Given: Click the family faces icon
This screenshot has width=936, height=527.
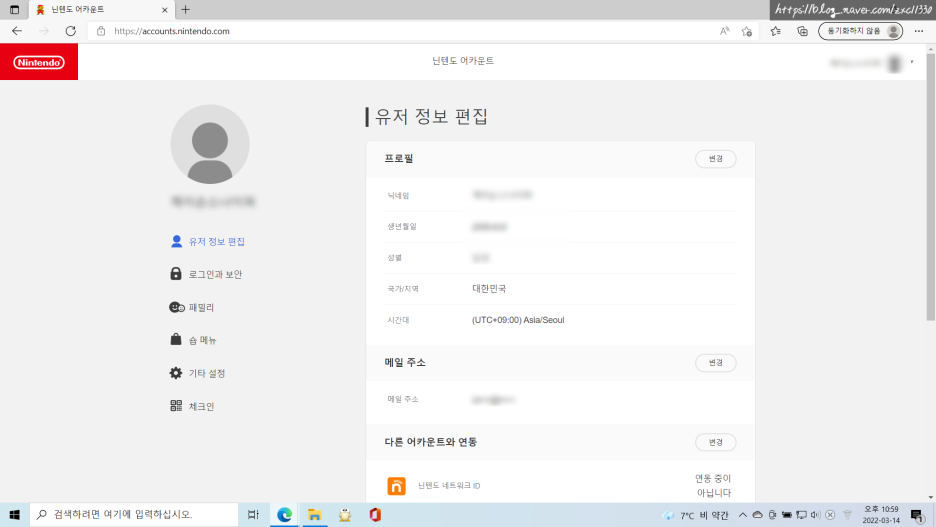Looking at the screenshot, I should pyautogui.click(x=177, y=307).
